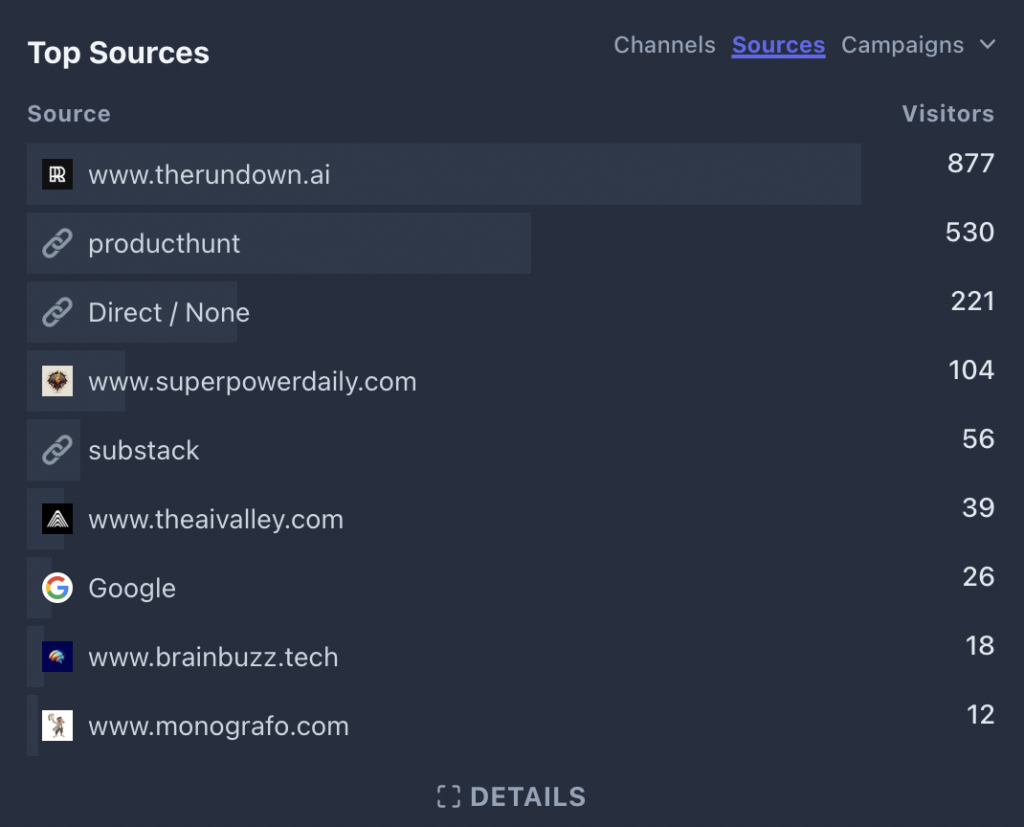Click the therundown.ai favicon icon
1024x827 pixels.
pos(57,175)
